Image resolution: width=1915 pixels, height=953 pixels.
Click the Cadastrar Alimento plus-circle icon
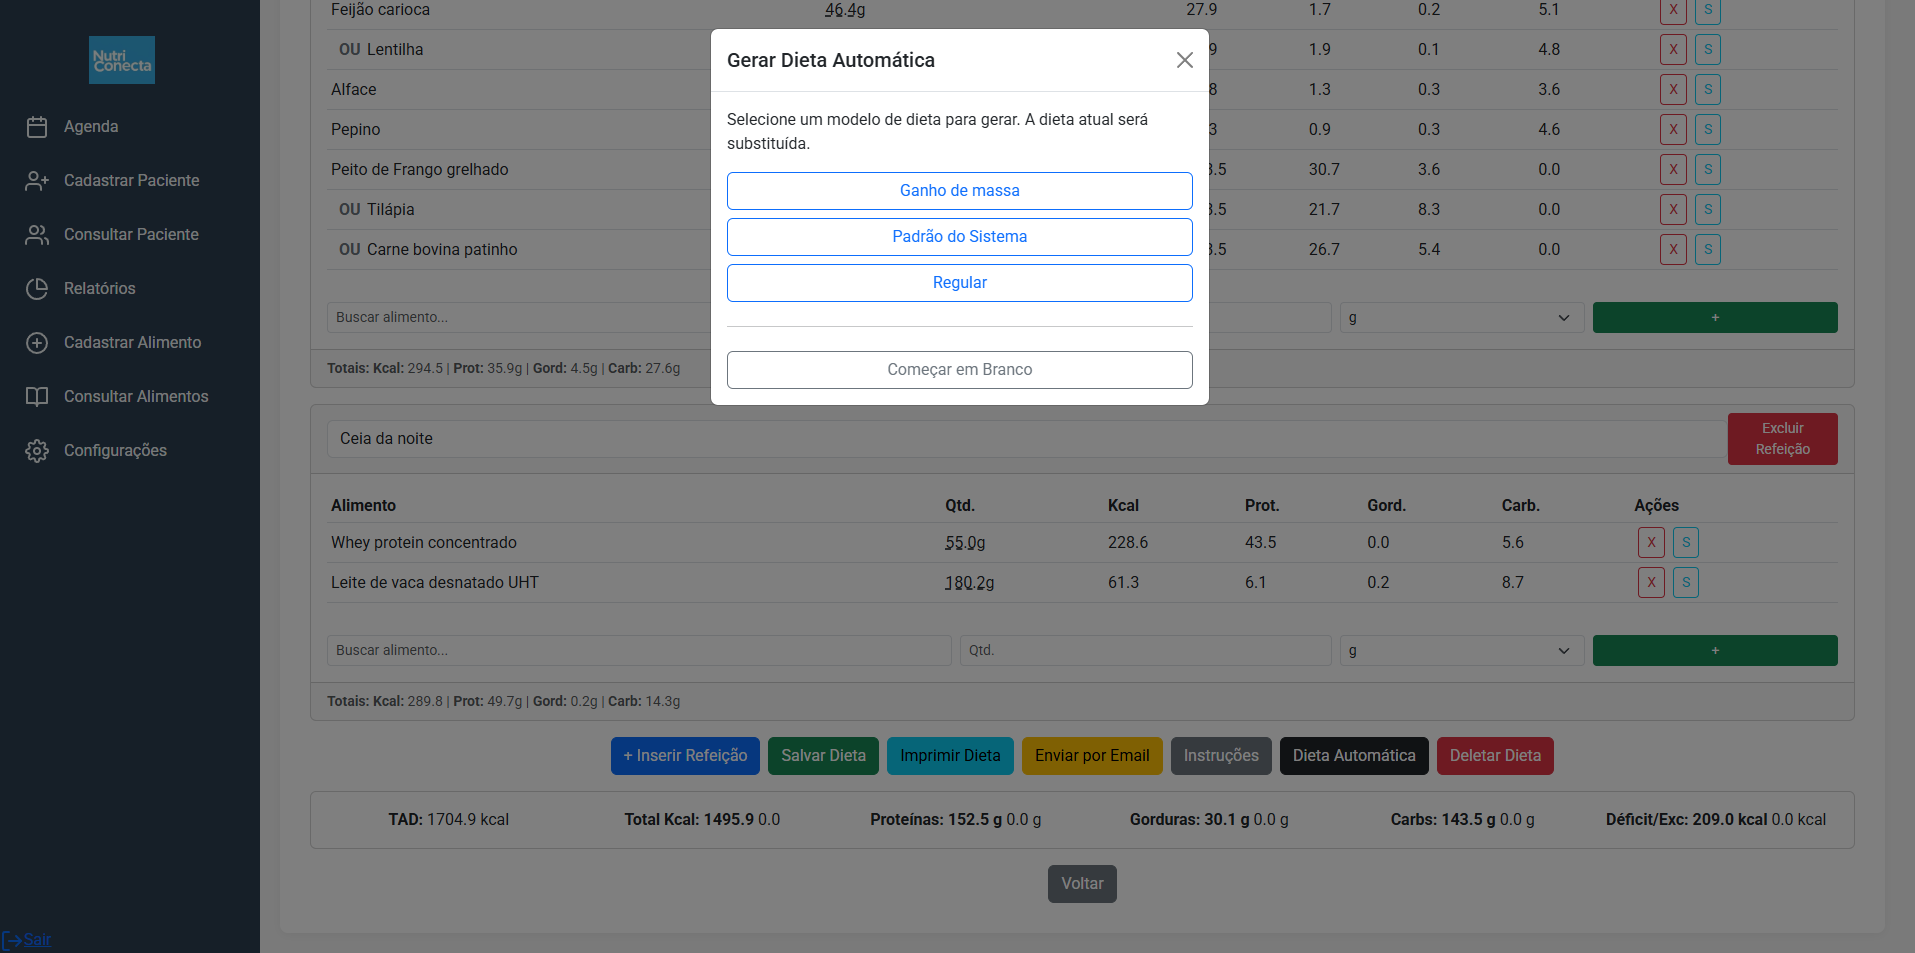point(37,343)
